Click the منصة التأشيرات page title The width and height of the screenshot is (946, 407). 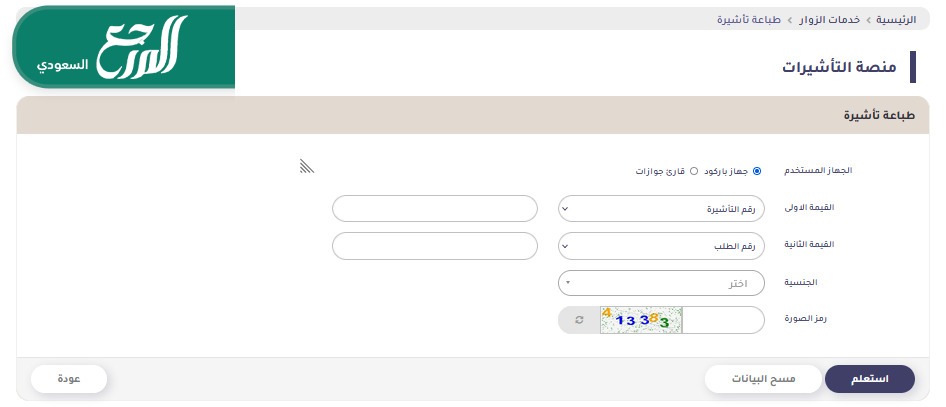838,66
